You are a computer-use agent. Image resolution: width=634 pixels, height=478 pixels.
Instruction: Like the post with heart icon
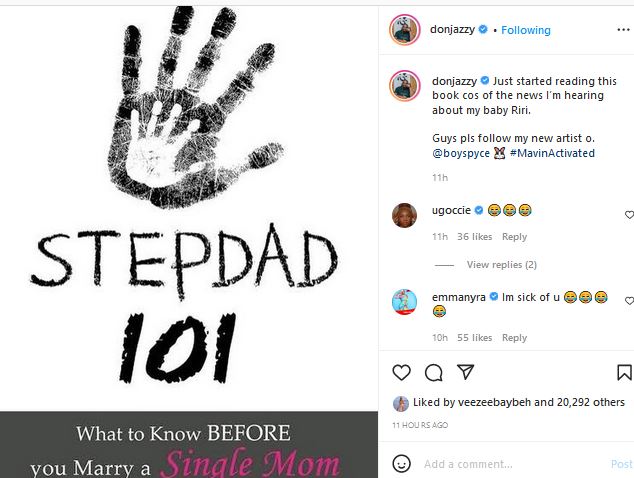402,372
